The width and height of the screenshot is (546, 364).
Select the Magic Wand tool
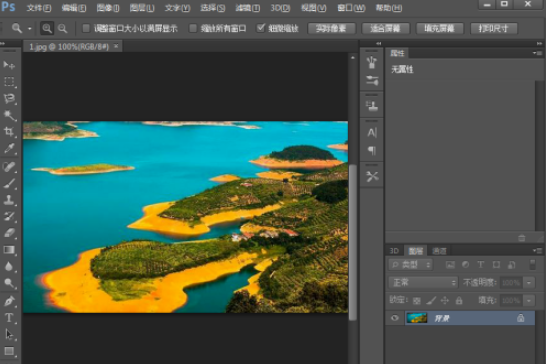tap(9, 115)
